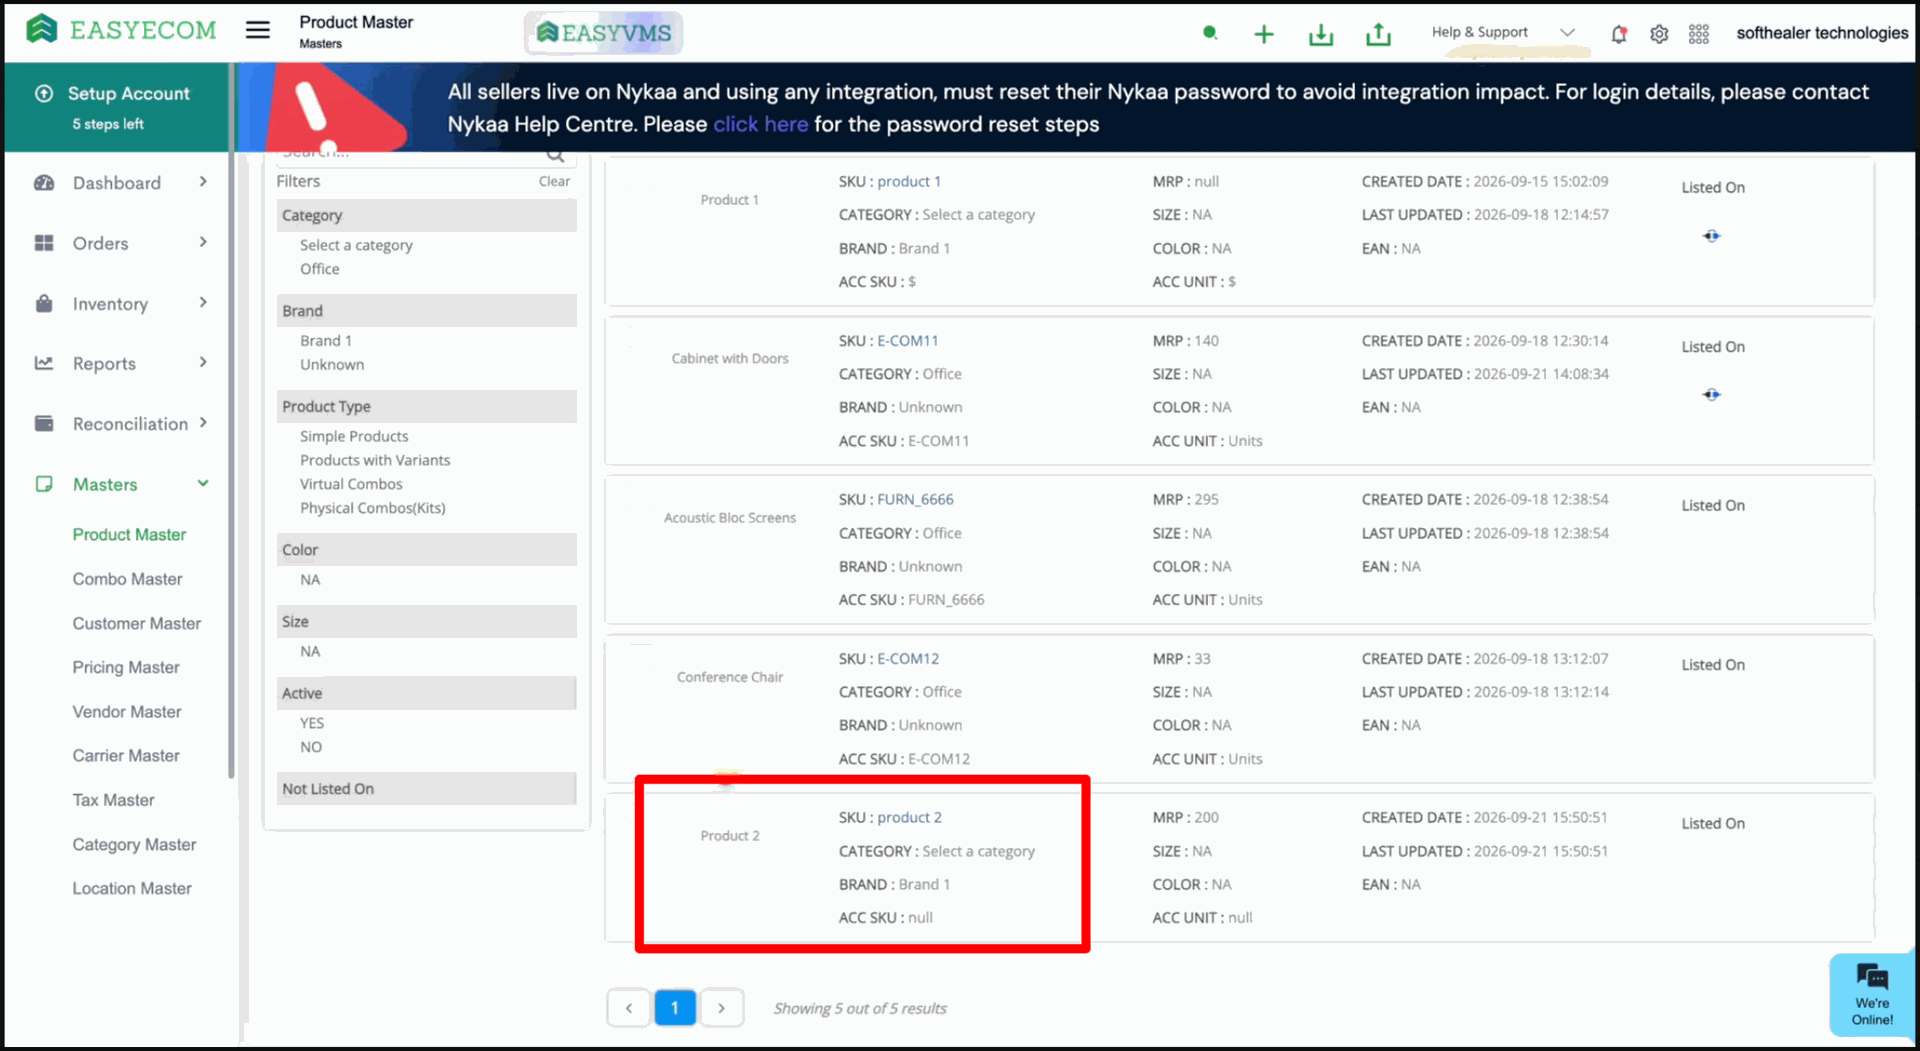Open Combo Master in sidebar
The height and width of the screenshot is (1051, 1920).
[x=127, y=579]
